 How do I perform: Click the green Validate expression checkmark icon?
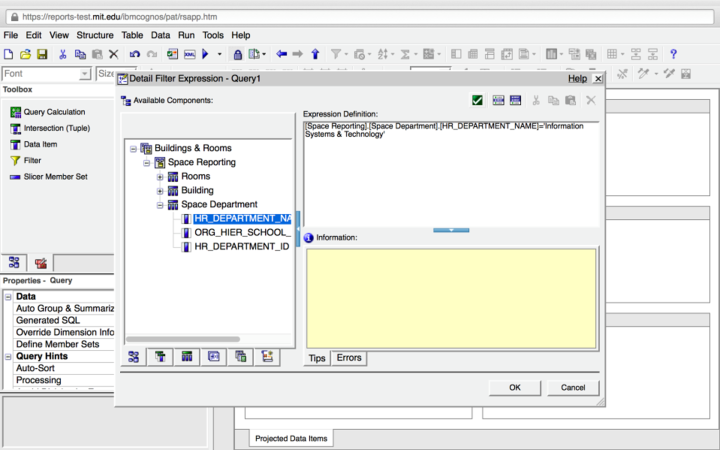coord(478,100)
